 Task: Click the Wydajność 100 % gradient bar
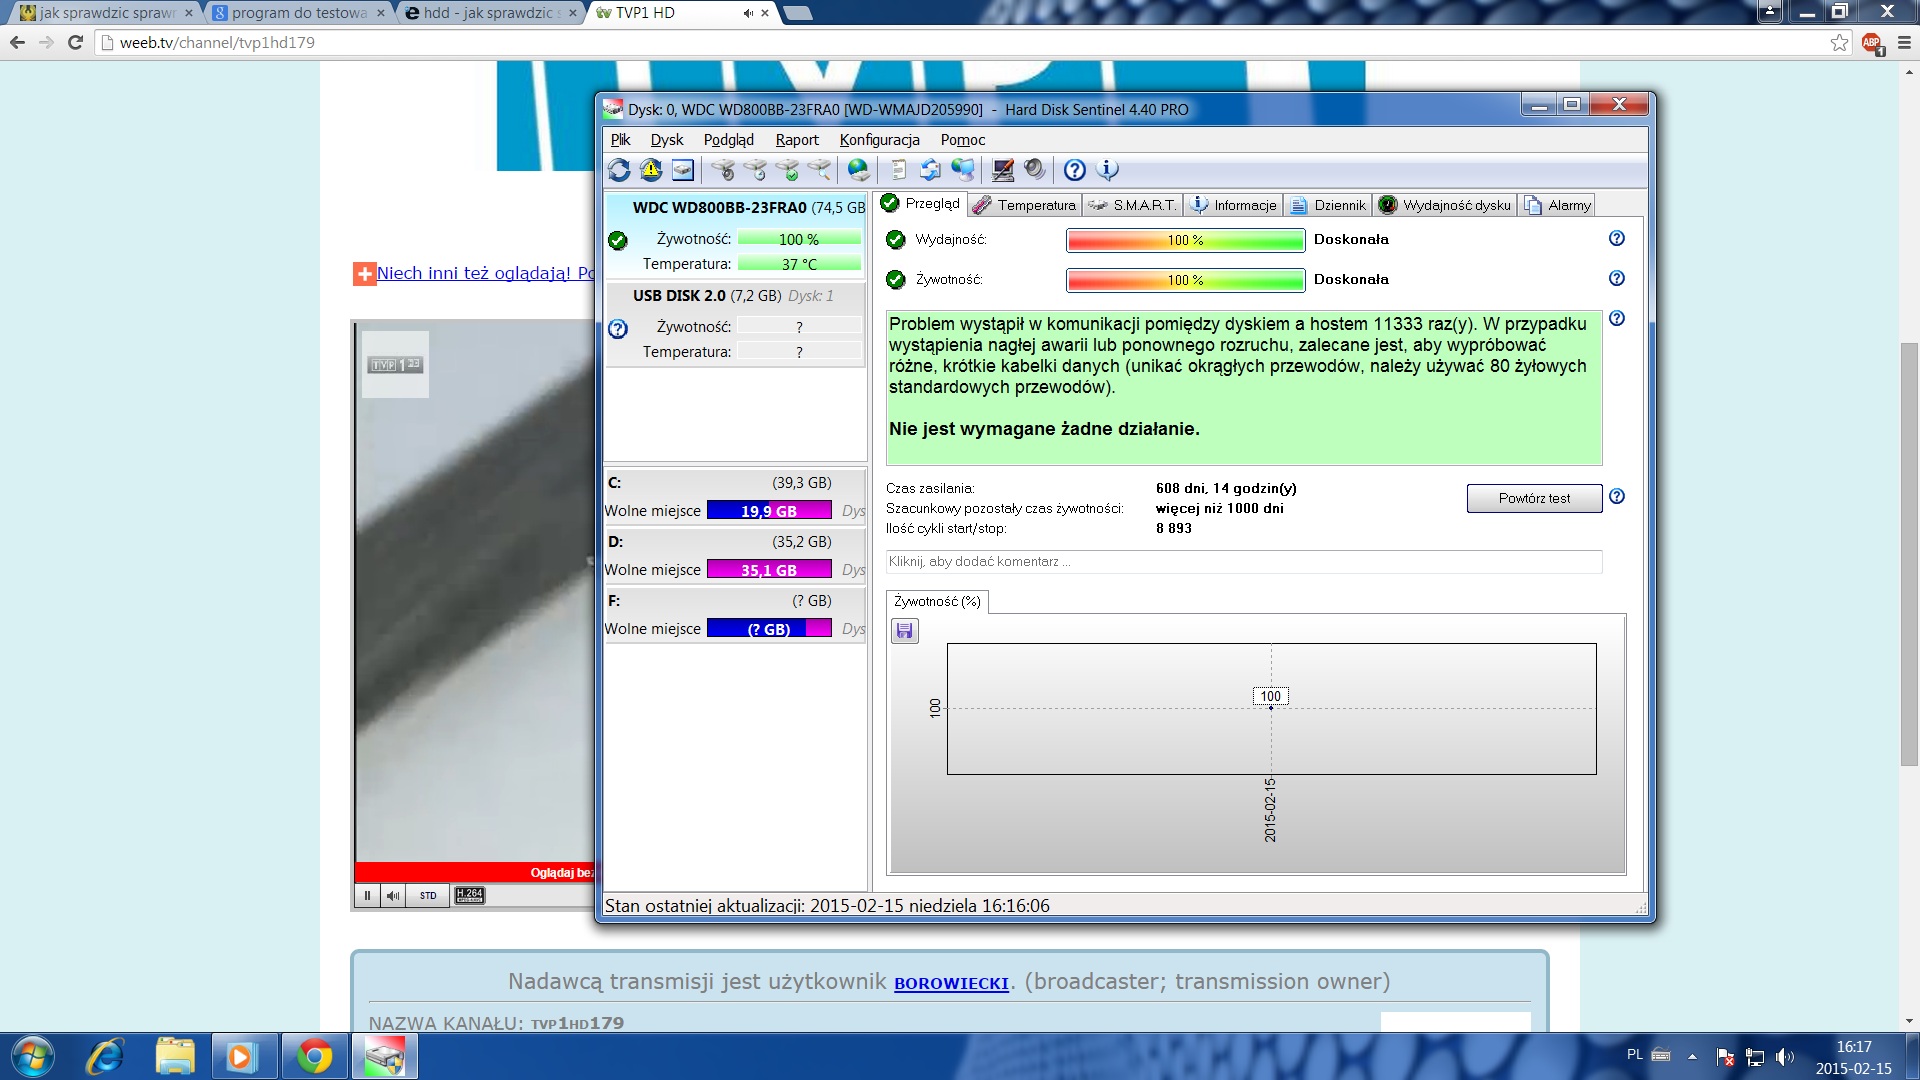tap(1185, 240)
